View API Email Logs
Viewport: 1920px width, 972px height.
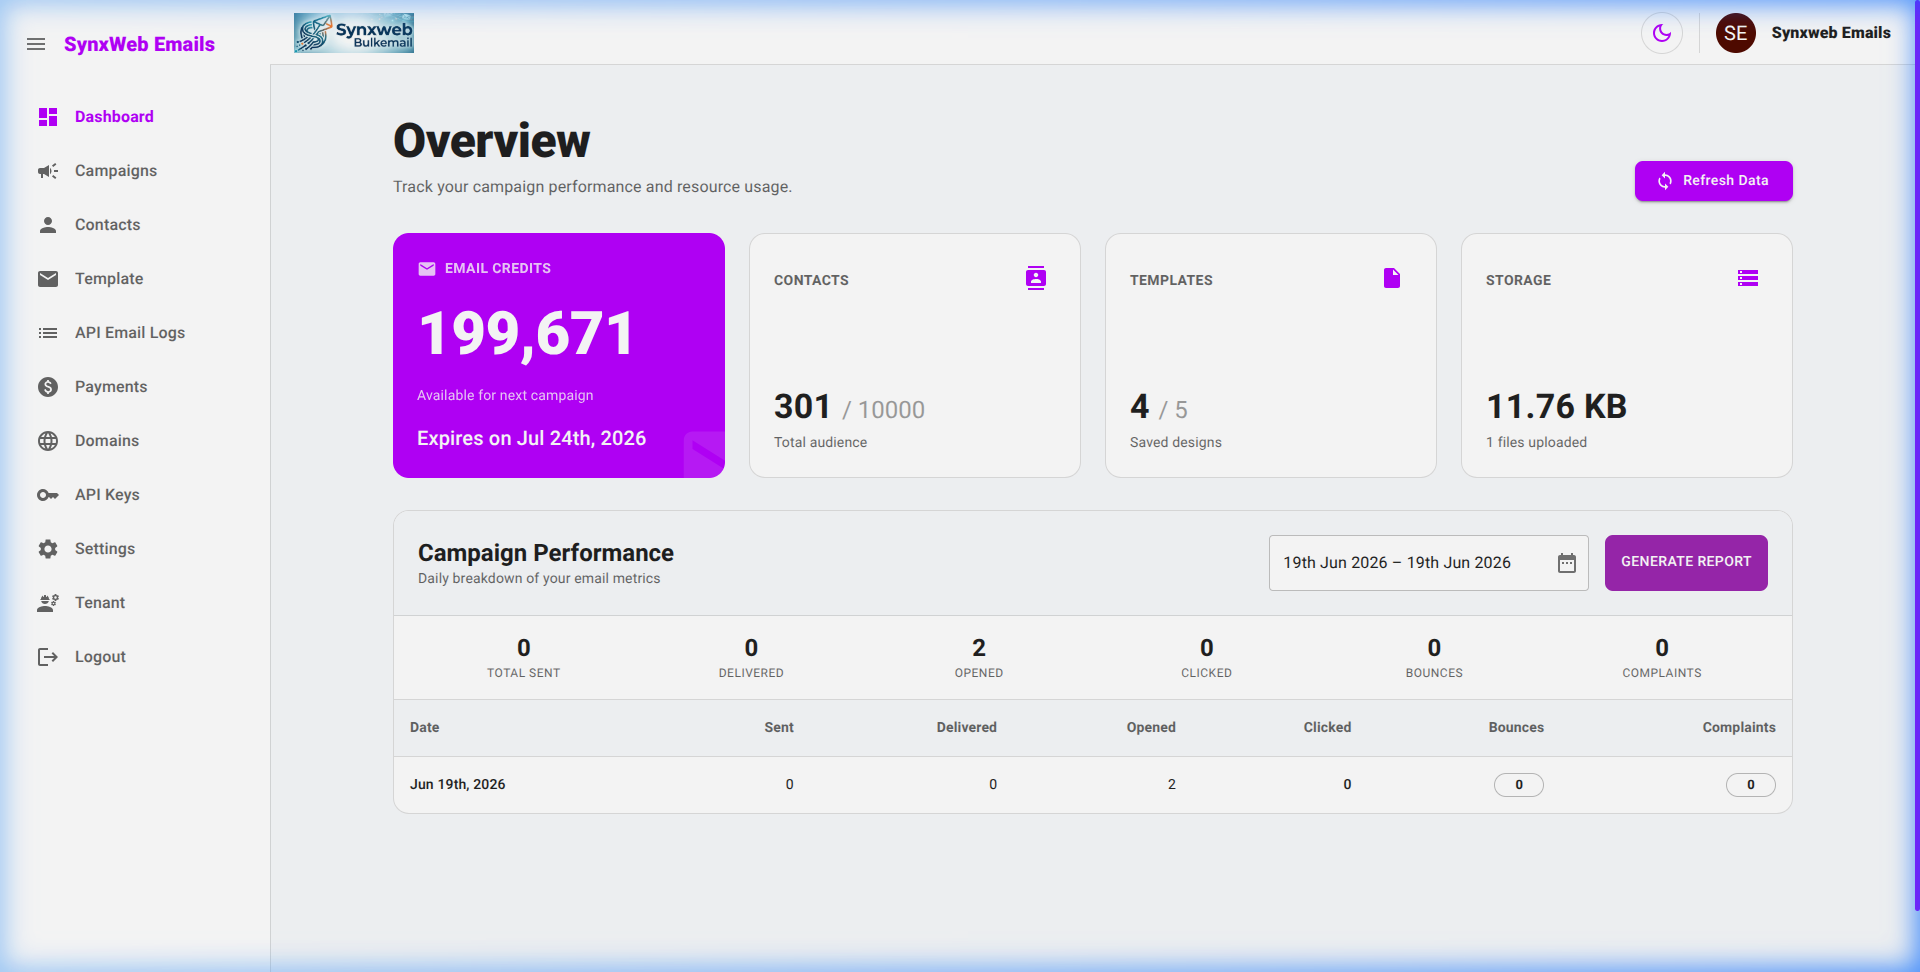(x=130, y=333)
